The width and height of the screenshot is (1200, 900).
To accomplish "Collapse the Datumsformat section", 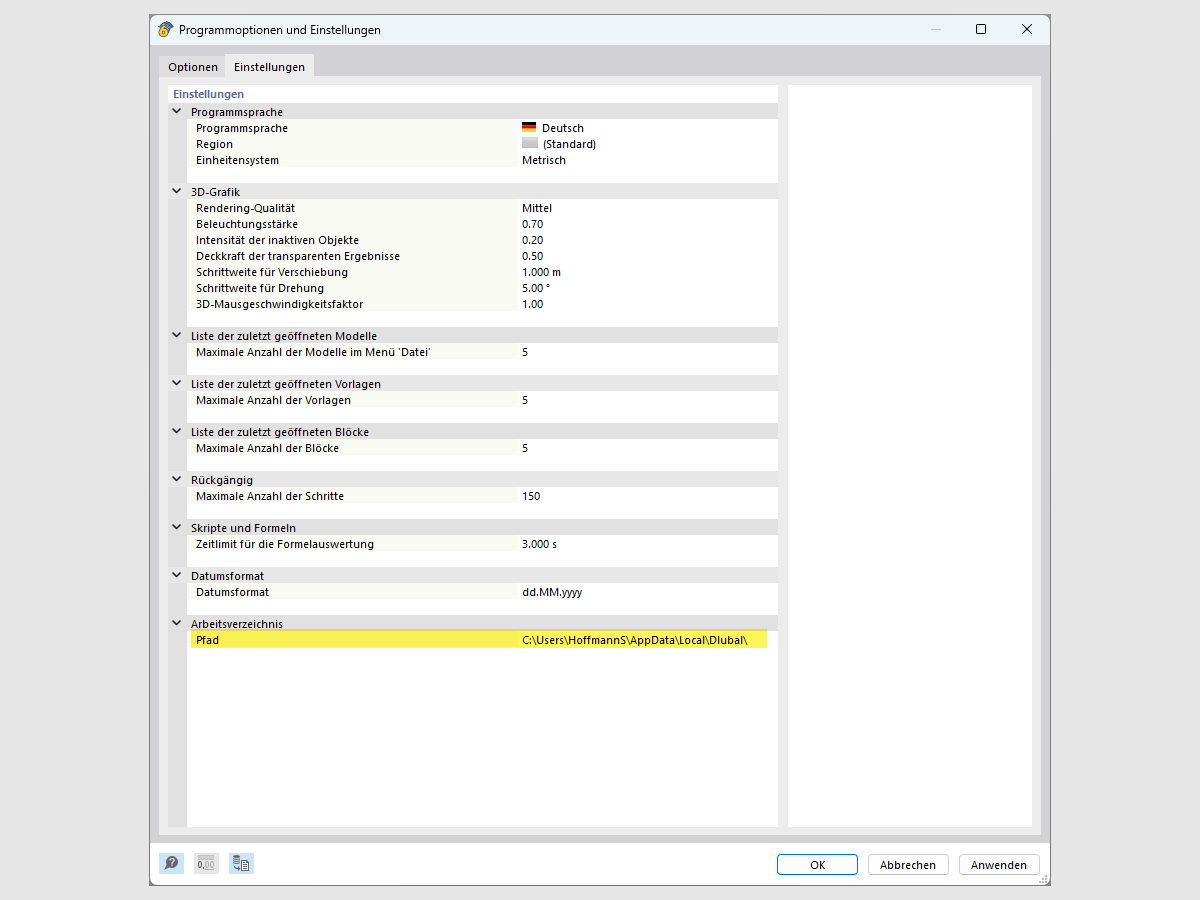I will pos(176,575).
